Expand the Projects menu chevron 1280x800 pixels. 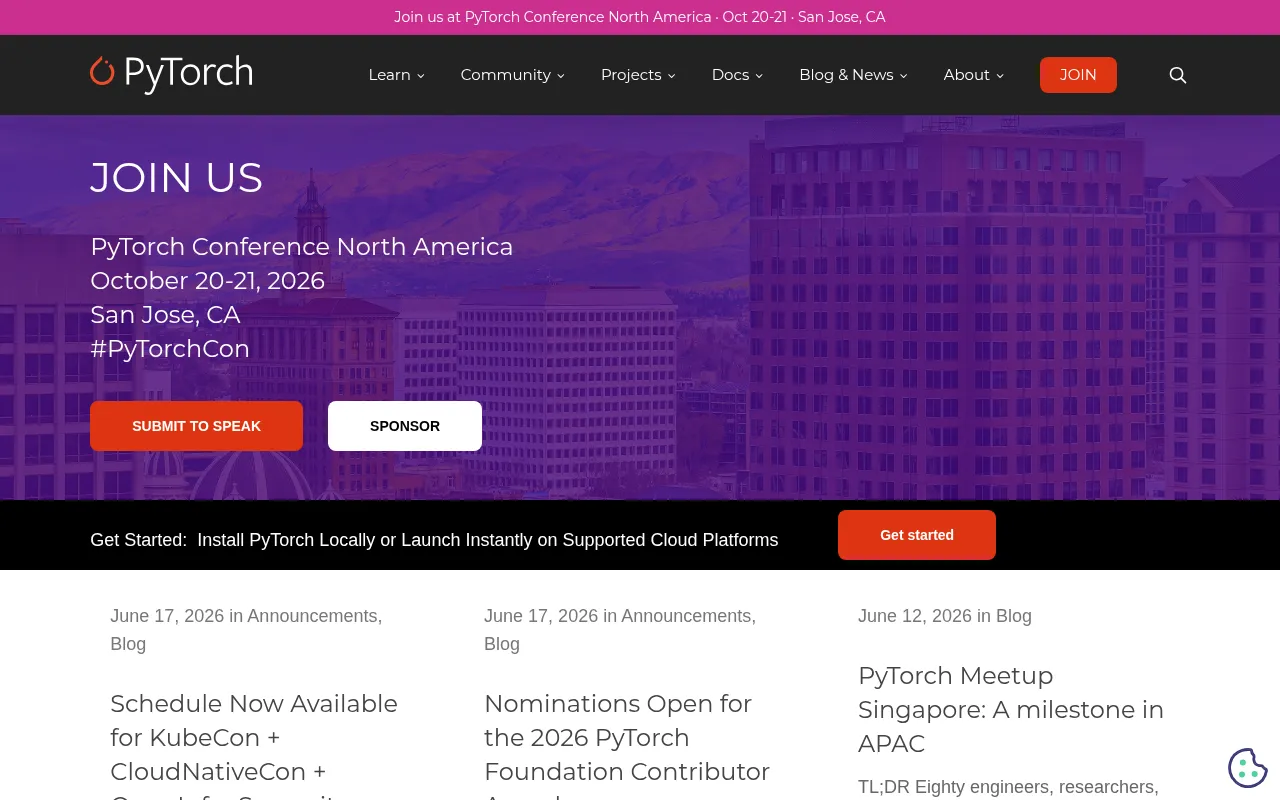(672, 76)
